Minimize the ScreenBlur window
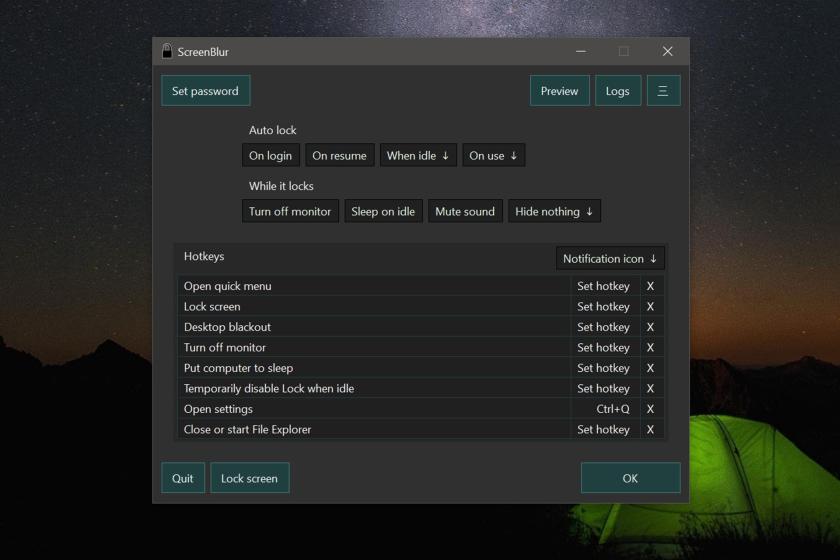This screenshot has height=560, width=840. [x=581, y=51]
